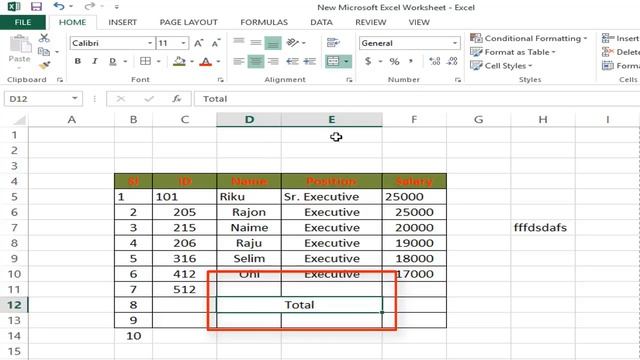The width and height of the screenshot is (640, 360).
Task: Increase font size with large A icon
Action: point(199,43)
